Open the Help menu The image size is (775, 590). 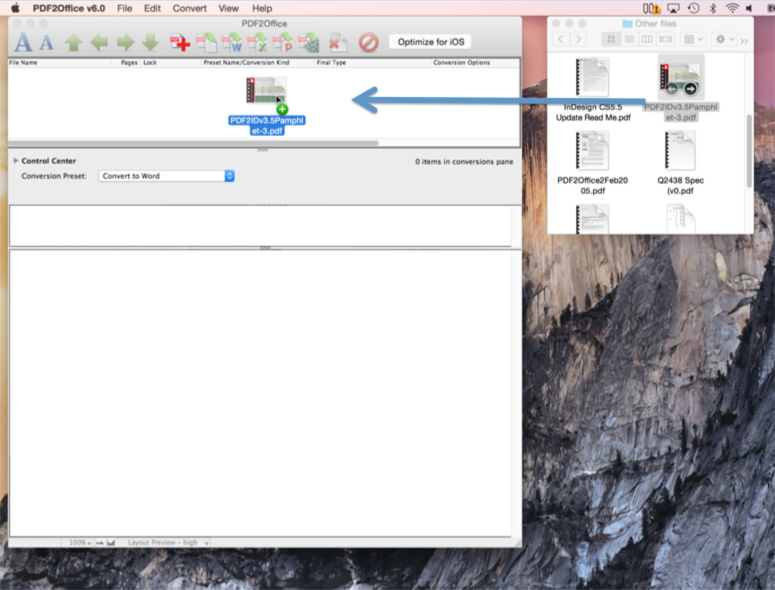point(262,8)
